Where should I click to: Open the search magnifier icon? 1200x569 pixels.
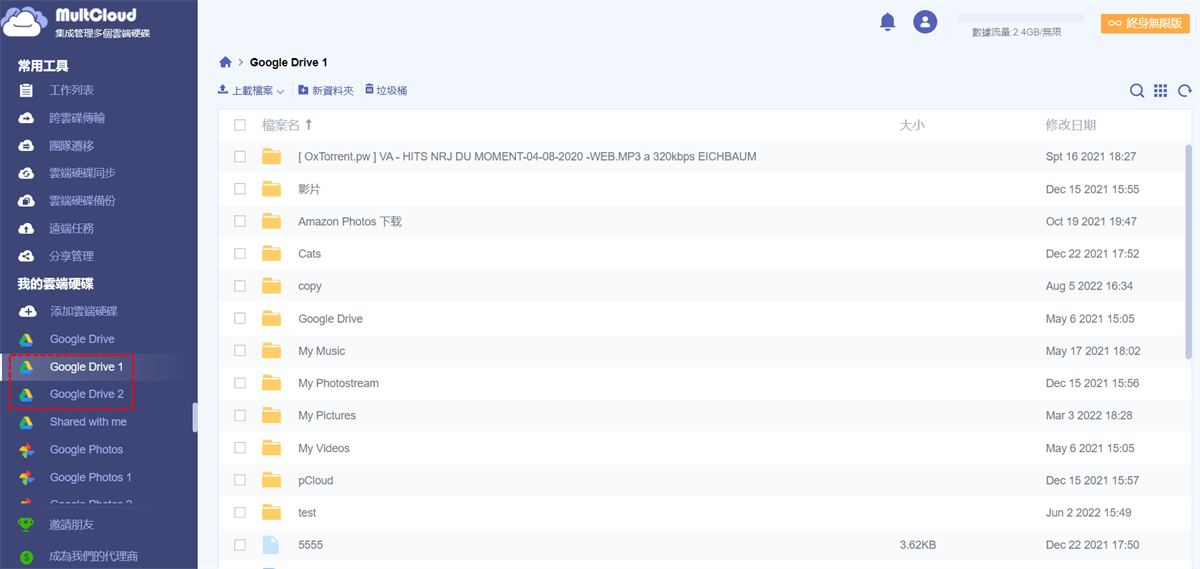(x=1137, y=91)
